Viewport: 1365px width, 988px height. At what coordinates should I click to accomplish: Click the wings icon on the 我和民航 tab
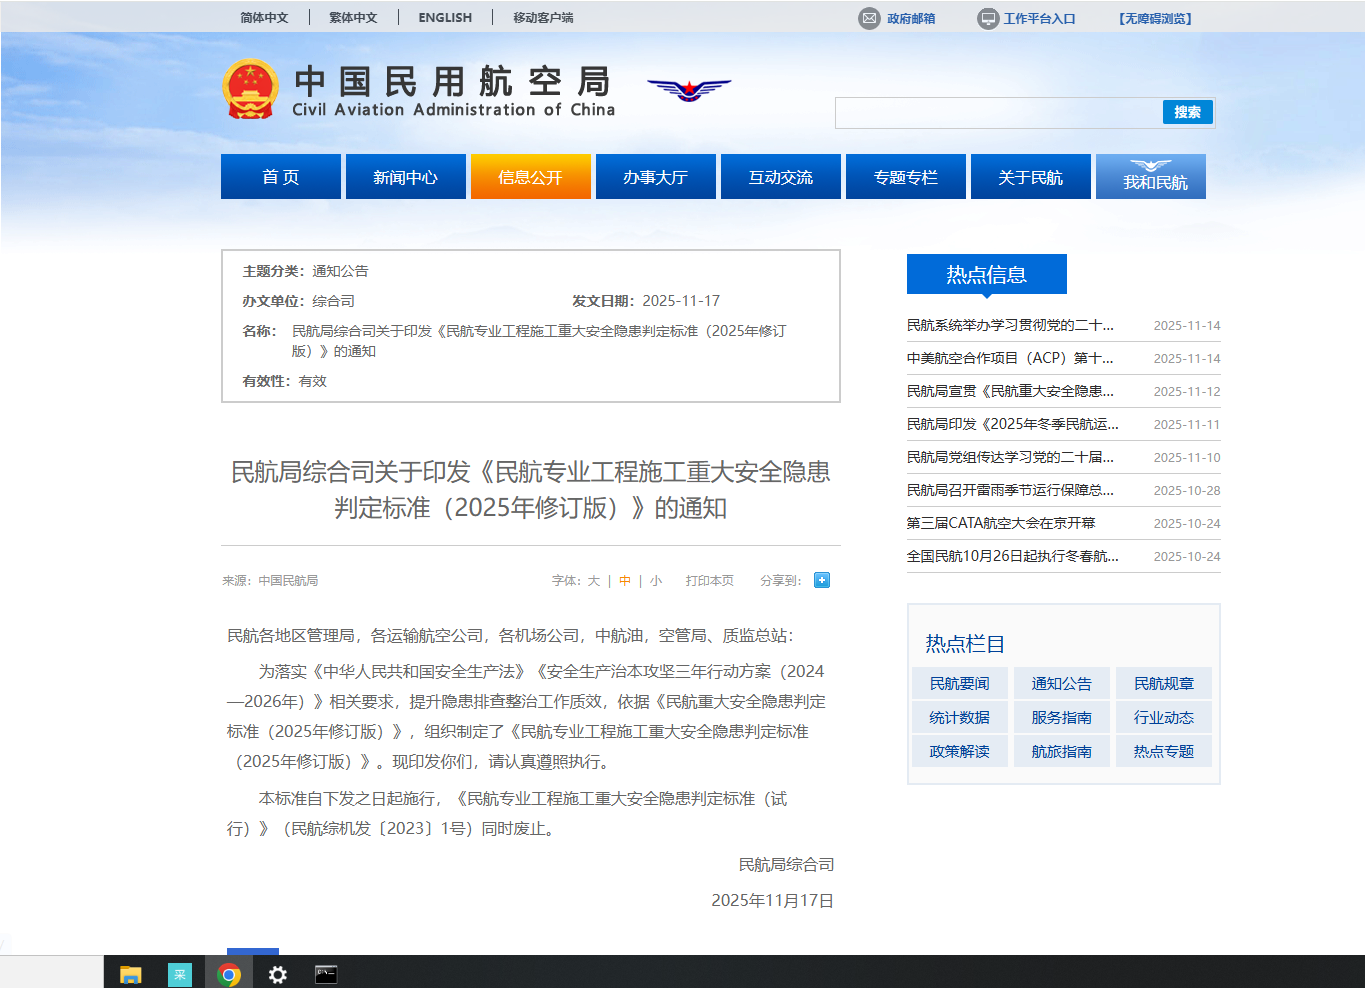(x=1150, y=164)
